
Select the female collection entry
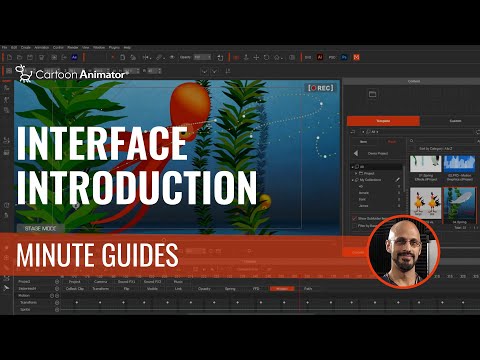(x=363, y=193)
